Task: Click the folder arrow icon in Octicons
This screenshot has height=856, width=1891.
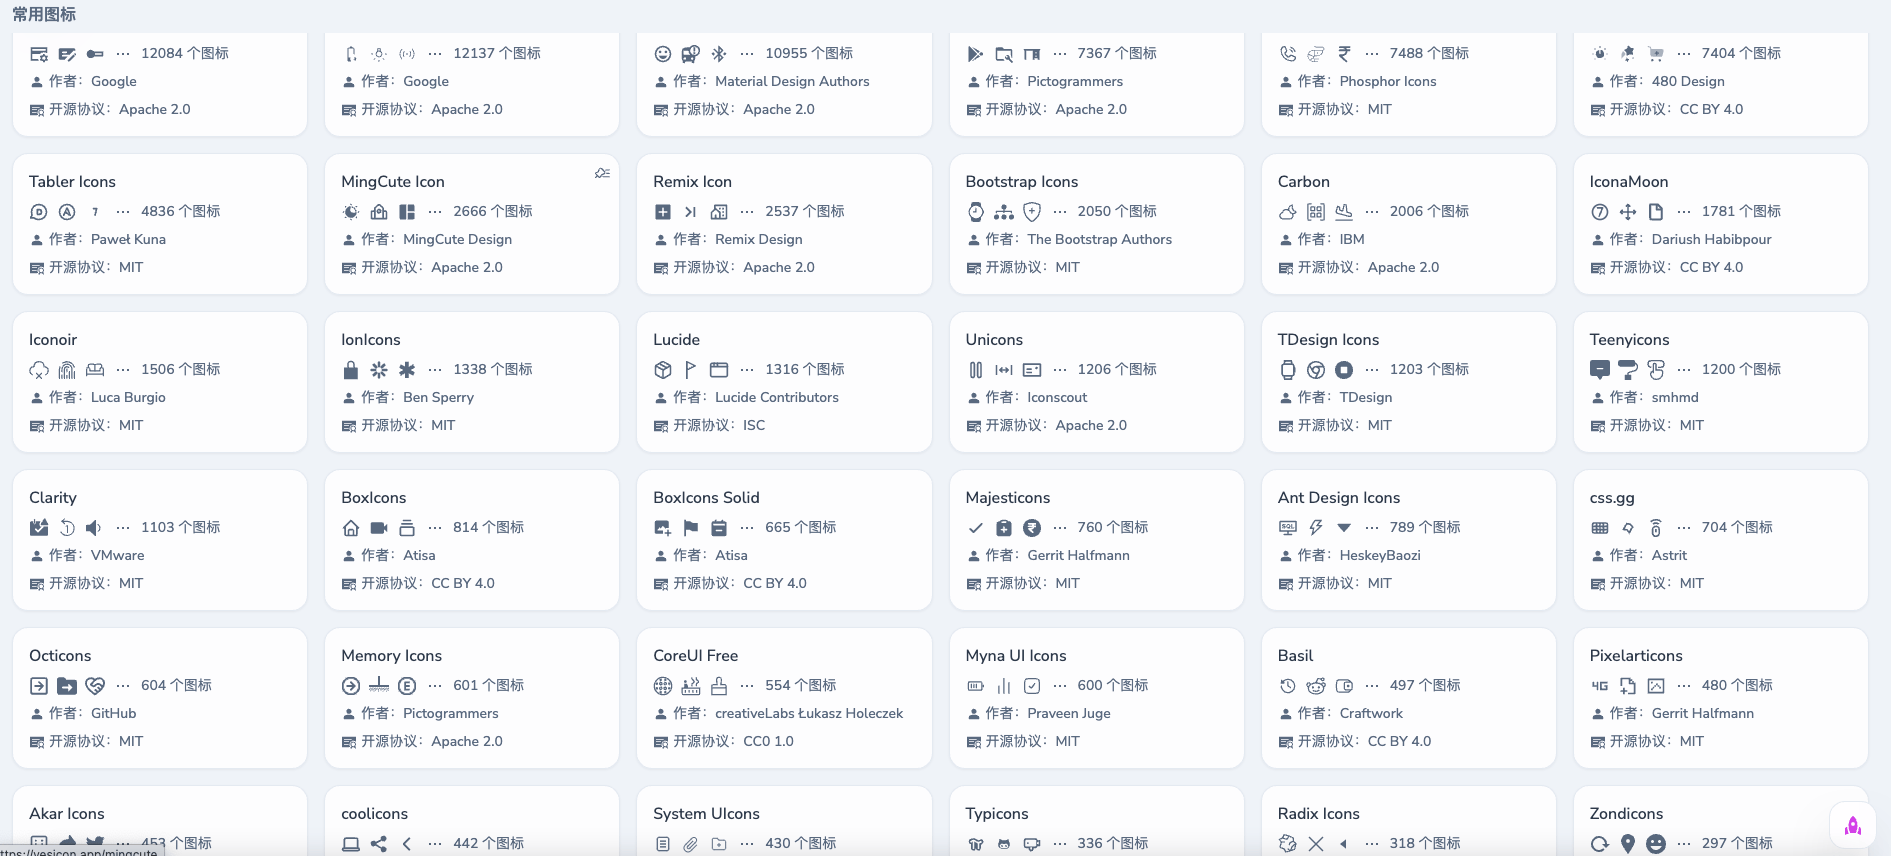Action: pyautogui.click(x=67, y=686)
